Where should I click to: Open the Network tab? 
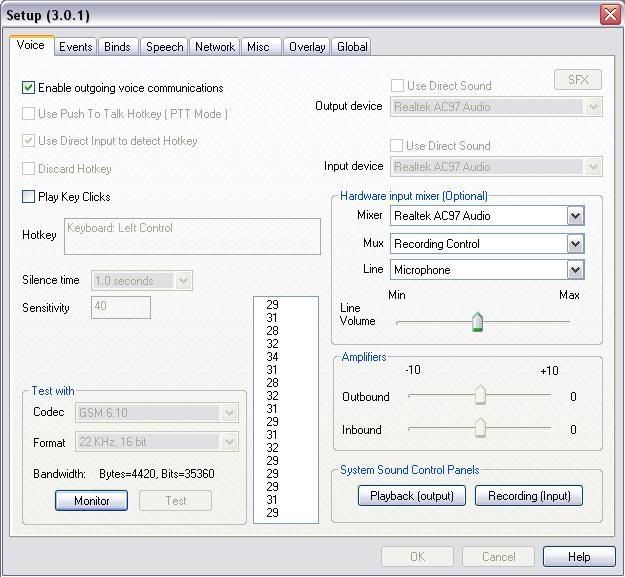[x=215, y=47]
